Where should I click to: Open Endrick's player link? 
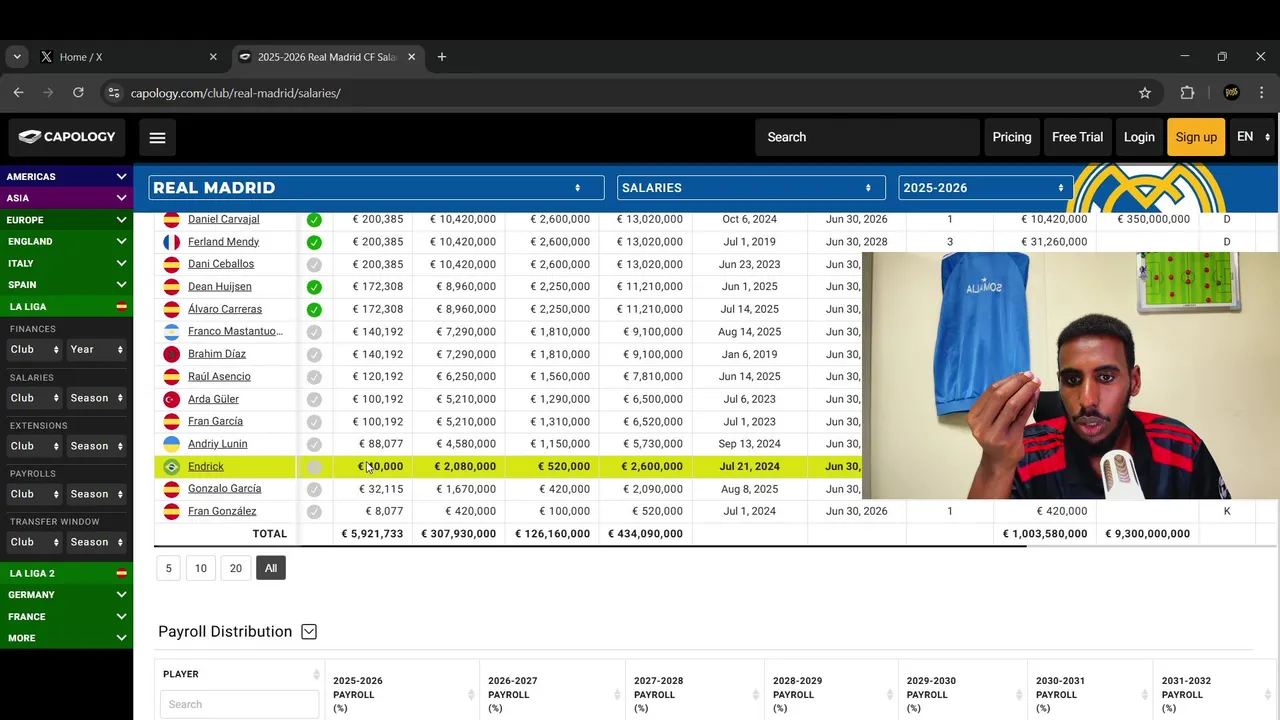(206, 467)
